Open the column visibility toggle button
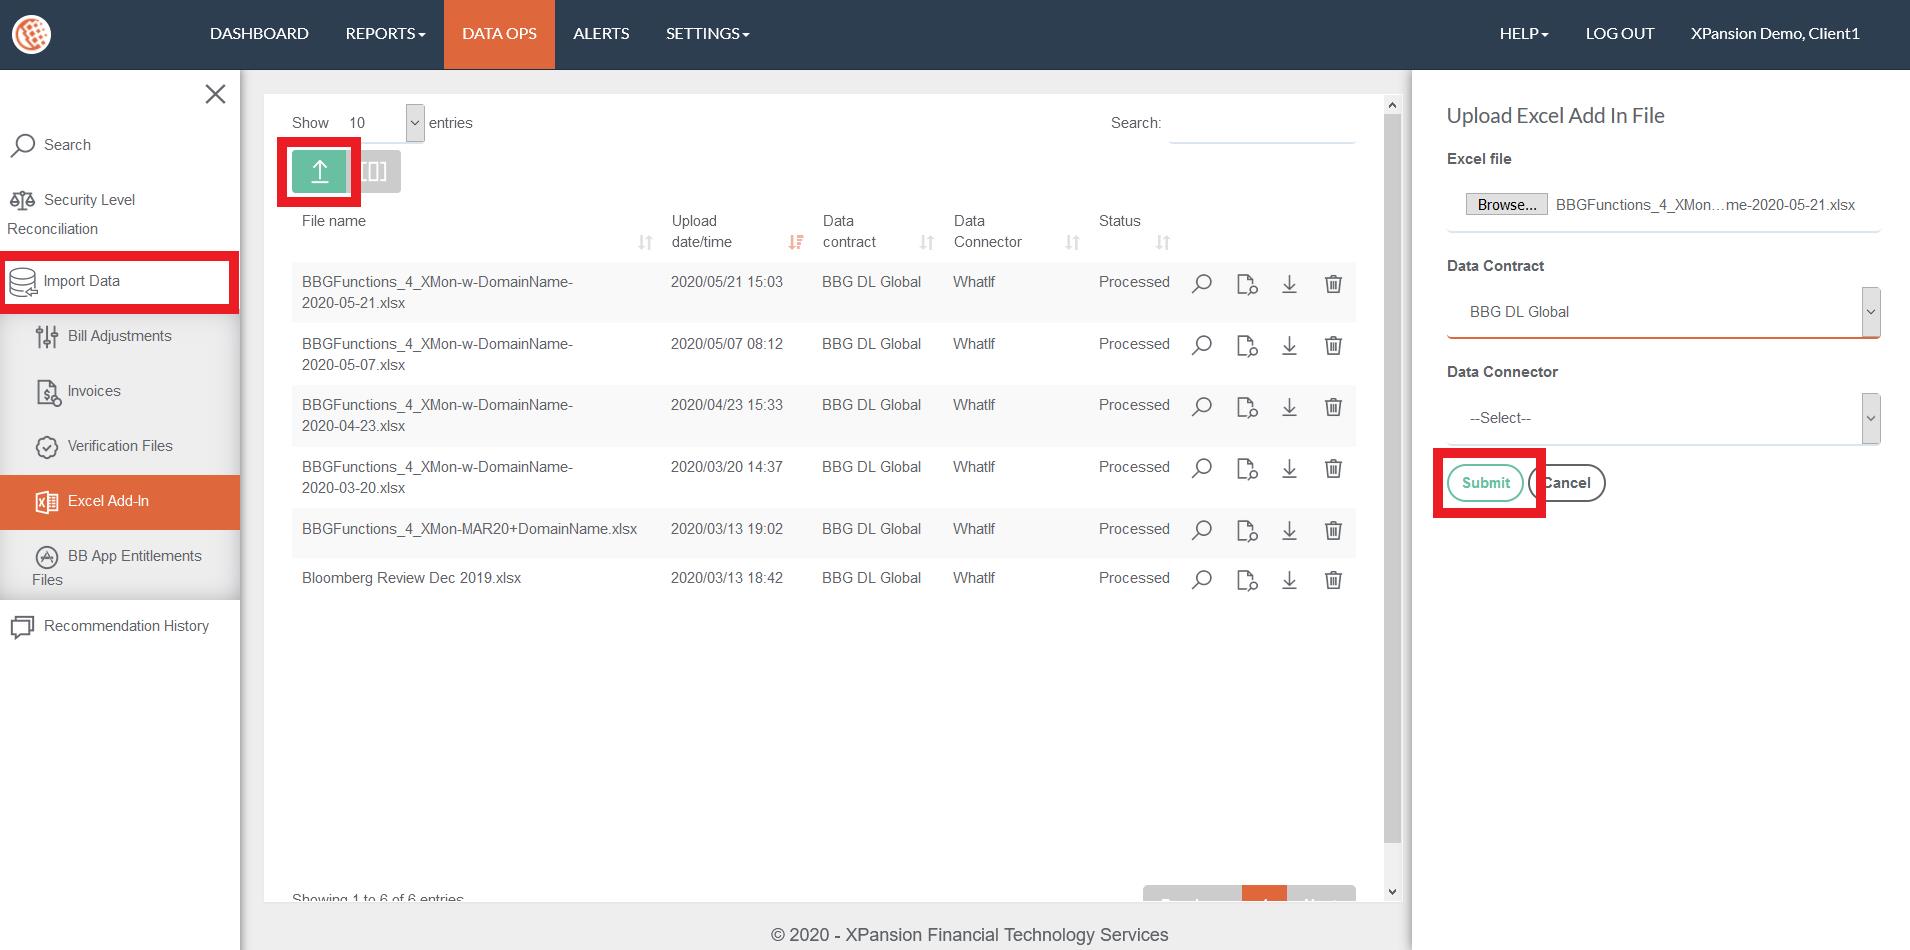Image resolution: width=1910 pixels, height=950 pixels. point(376,172)
